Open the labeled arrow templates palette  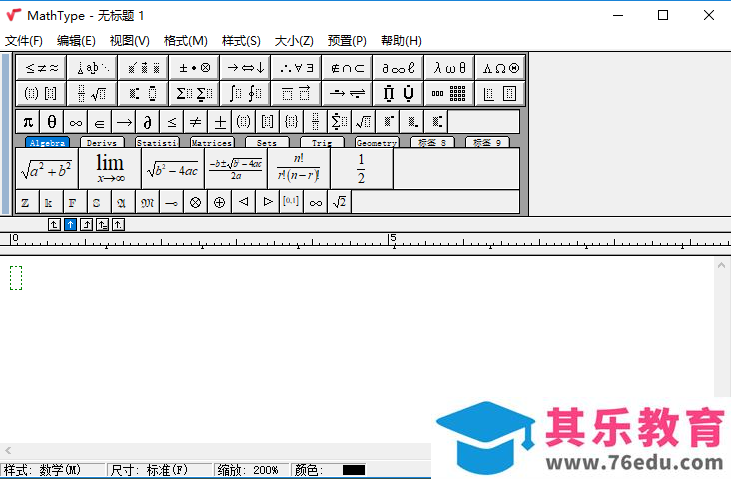point(347,93)
